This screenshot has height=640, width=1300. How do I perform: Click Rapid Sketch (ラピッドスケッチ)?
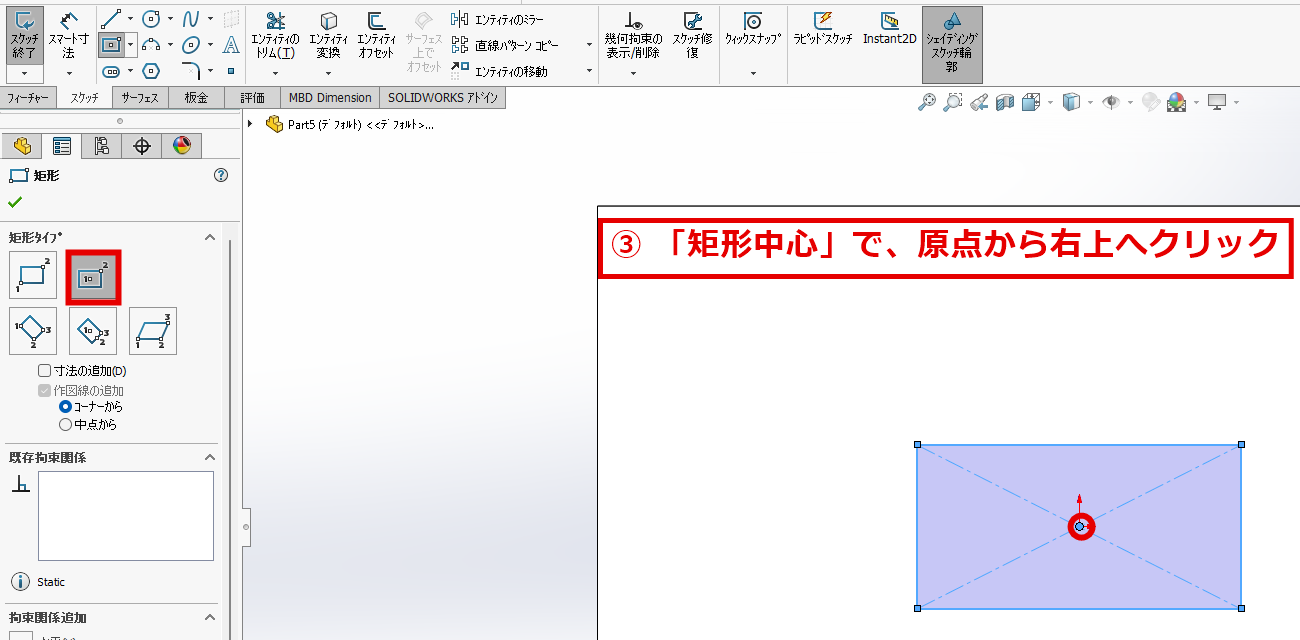coord(823,29)
